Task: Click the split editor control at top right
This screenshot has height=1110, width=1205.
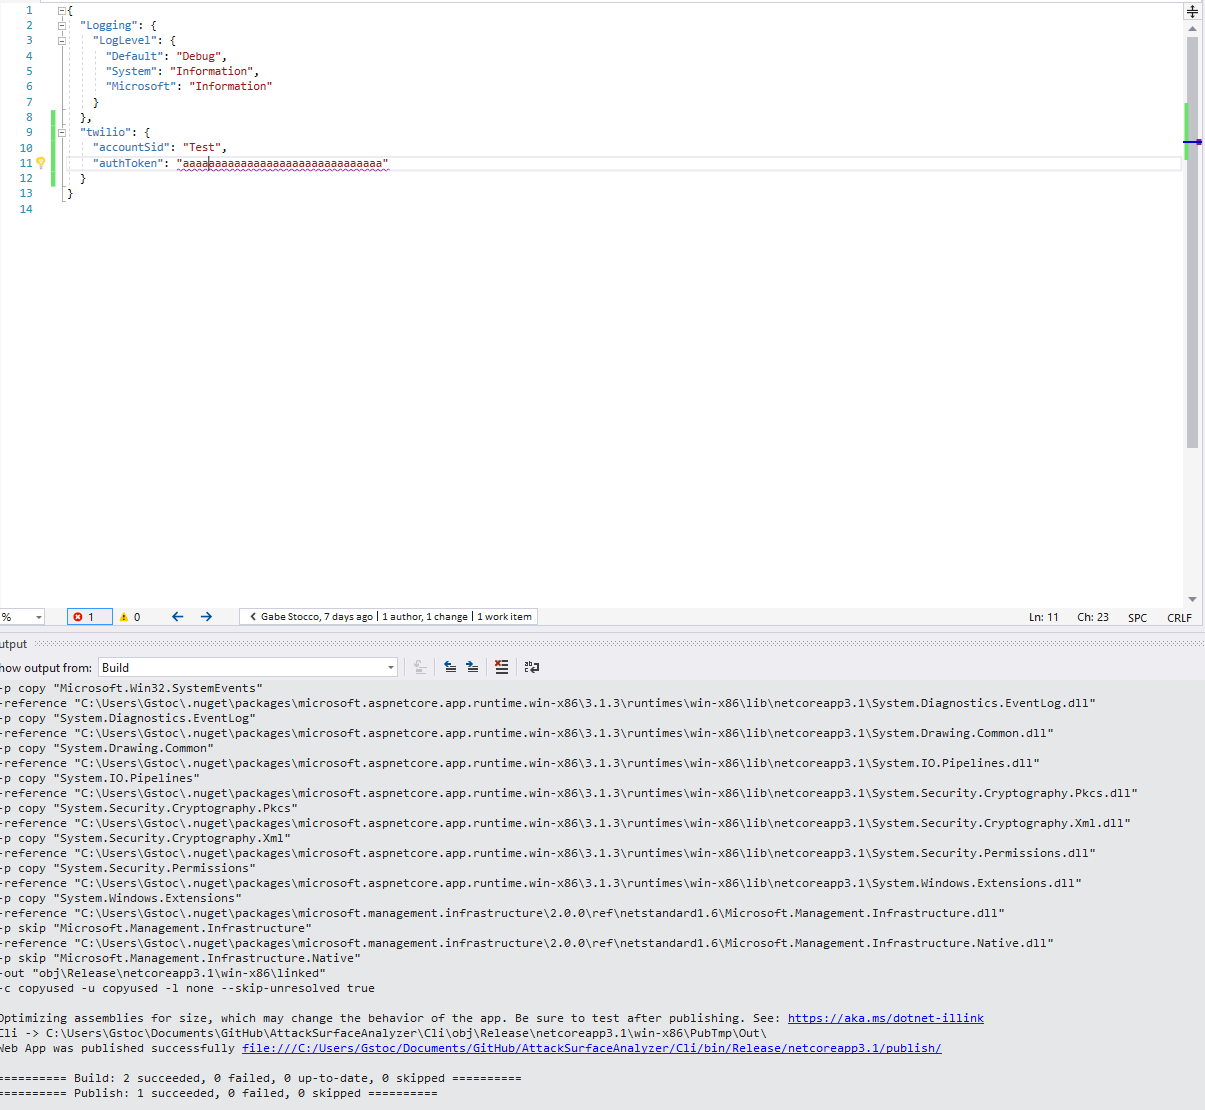Action: click(1192, 11)
